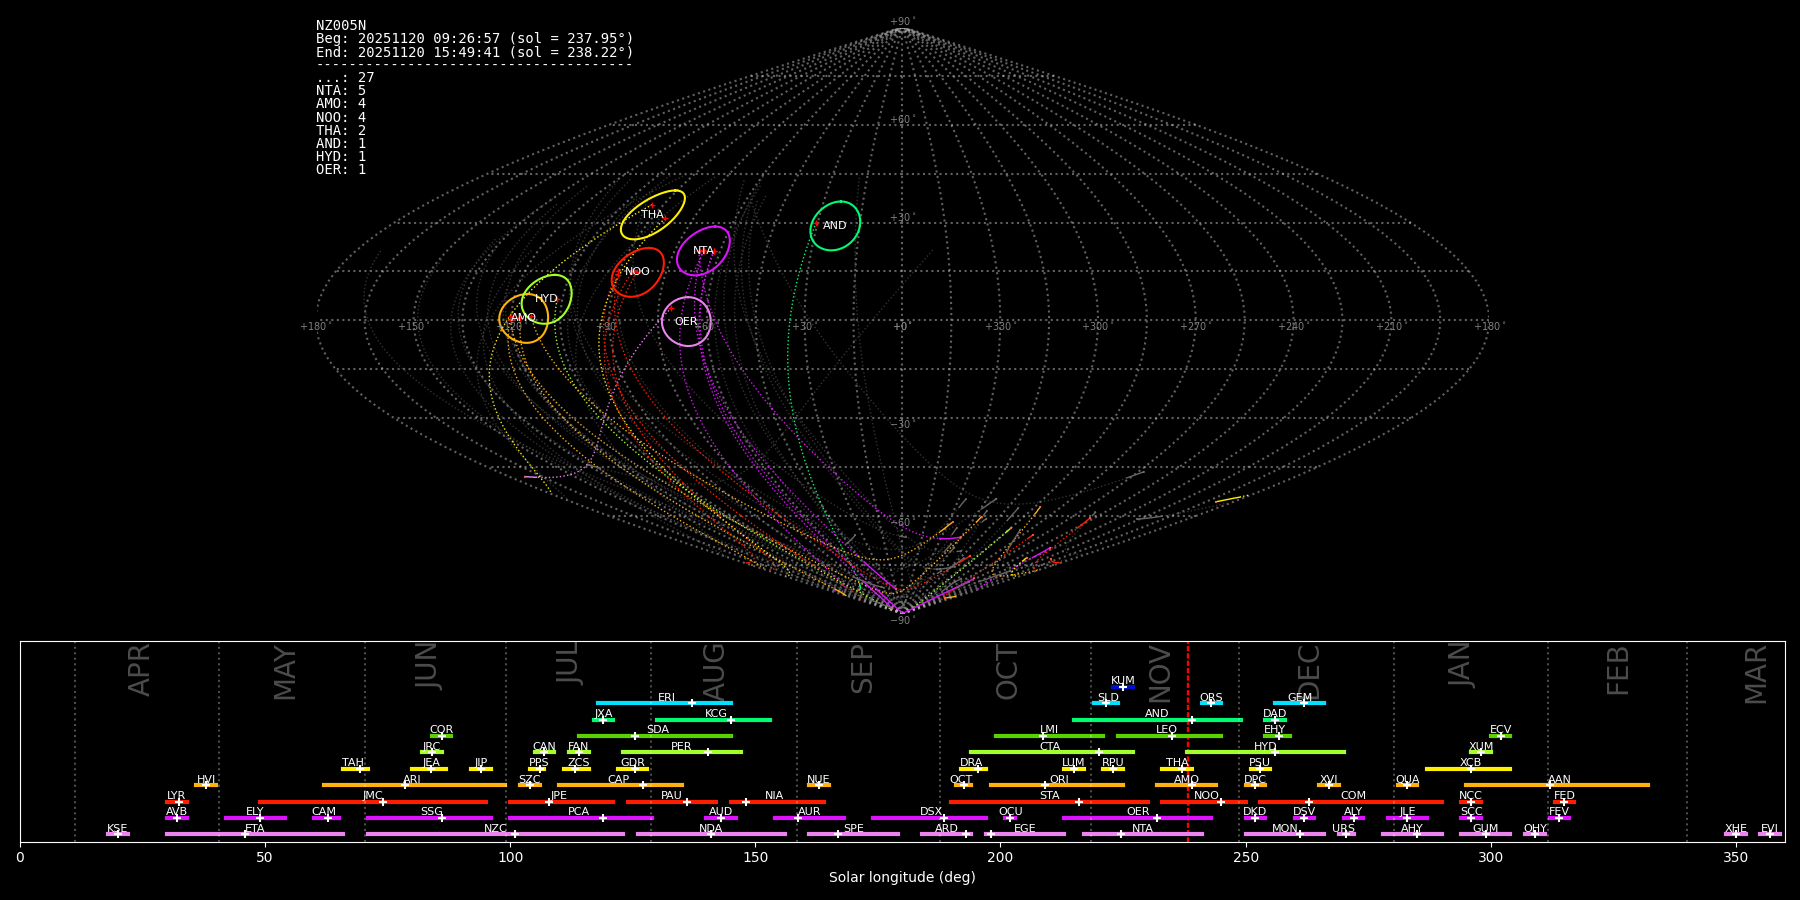Click the yellow THA radiant ellipse on sky map
Image resolution: width=1800 pixels, height=900 pixels.
click(x=653, y=215)
